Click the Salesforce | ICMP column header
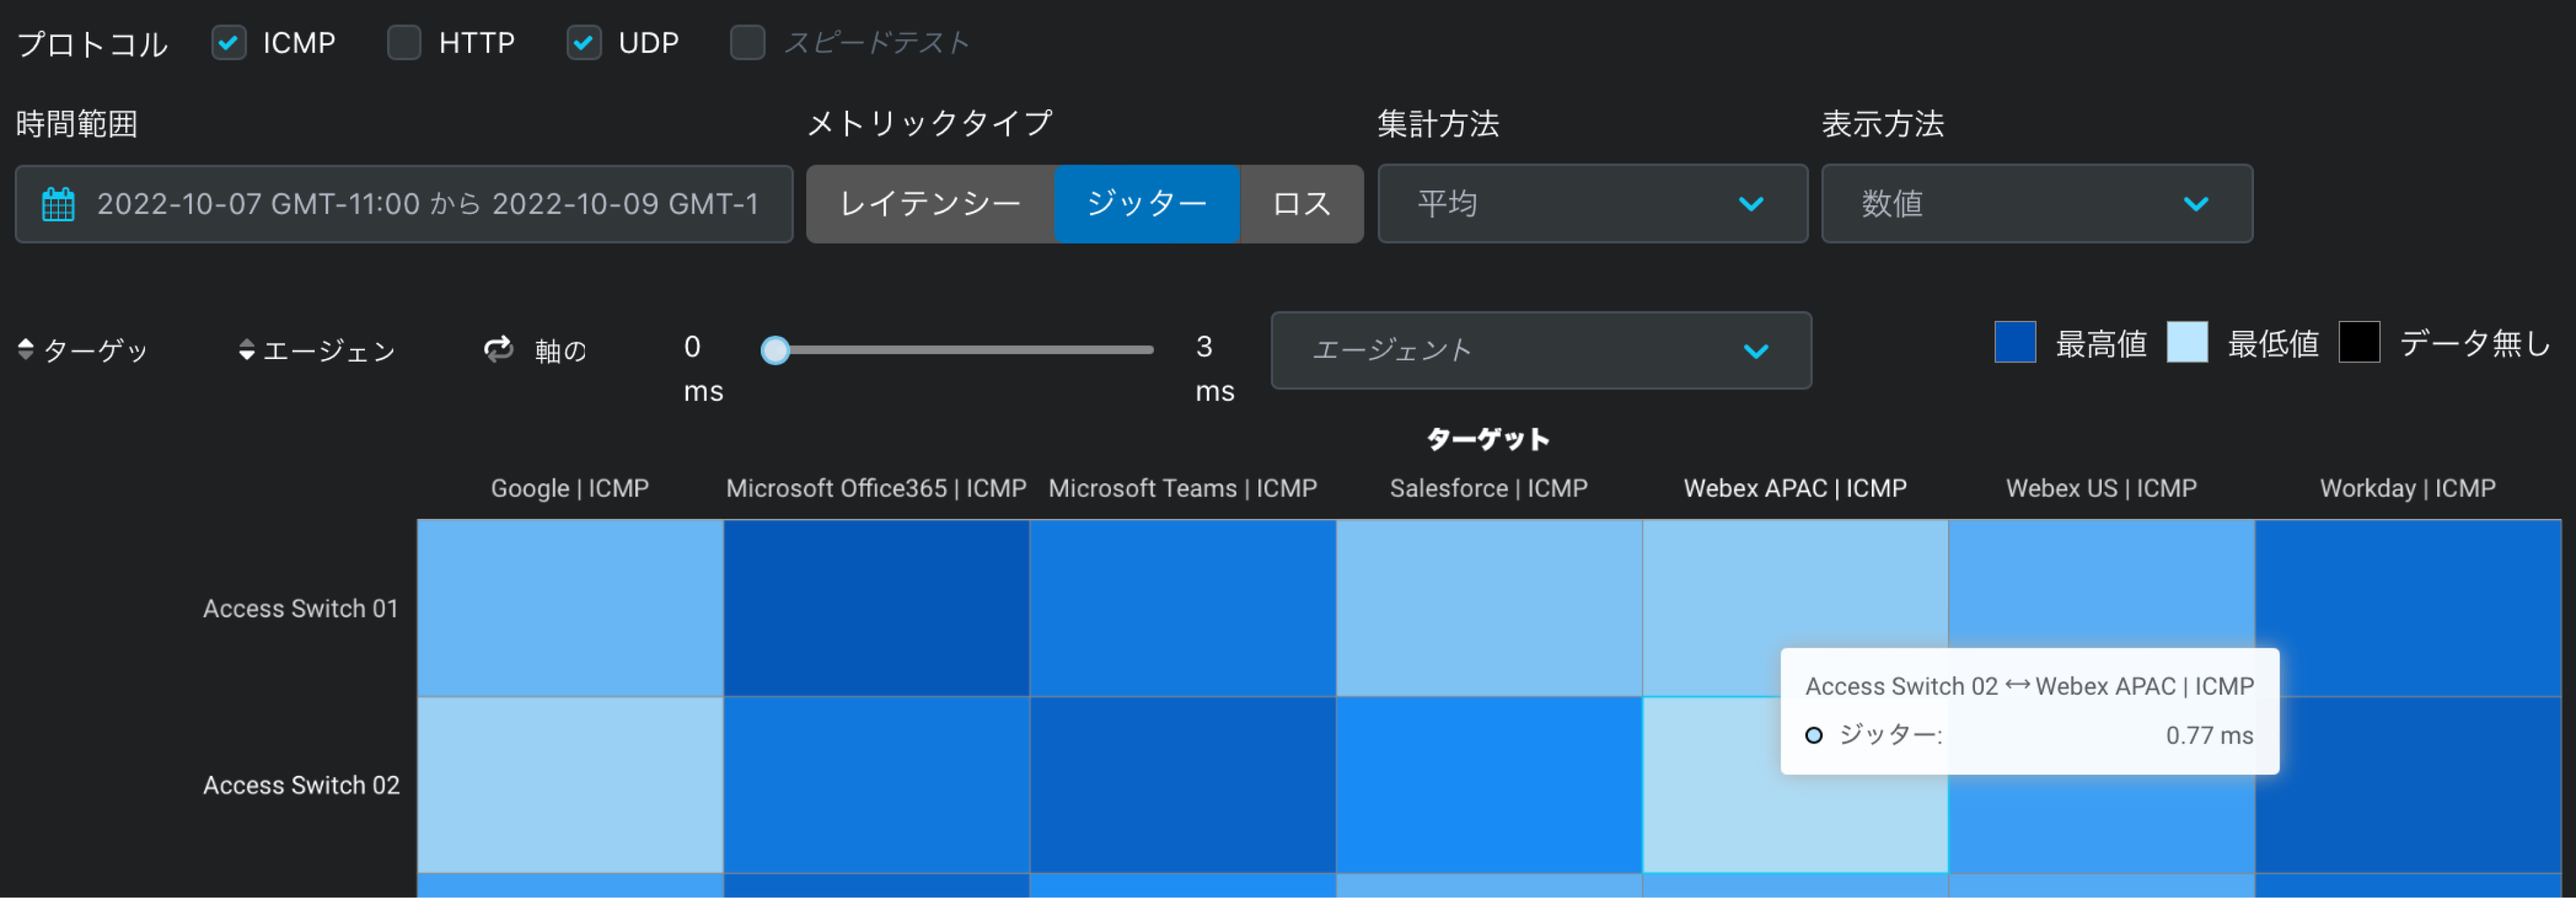The width and height of the screenshot is (2576, 898). (x=1489, y=488)
